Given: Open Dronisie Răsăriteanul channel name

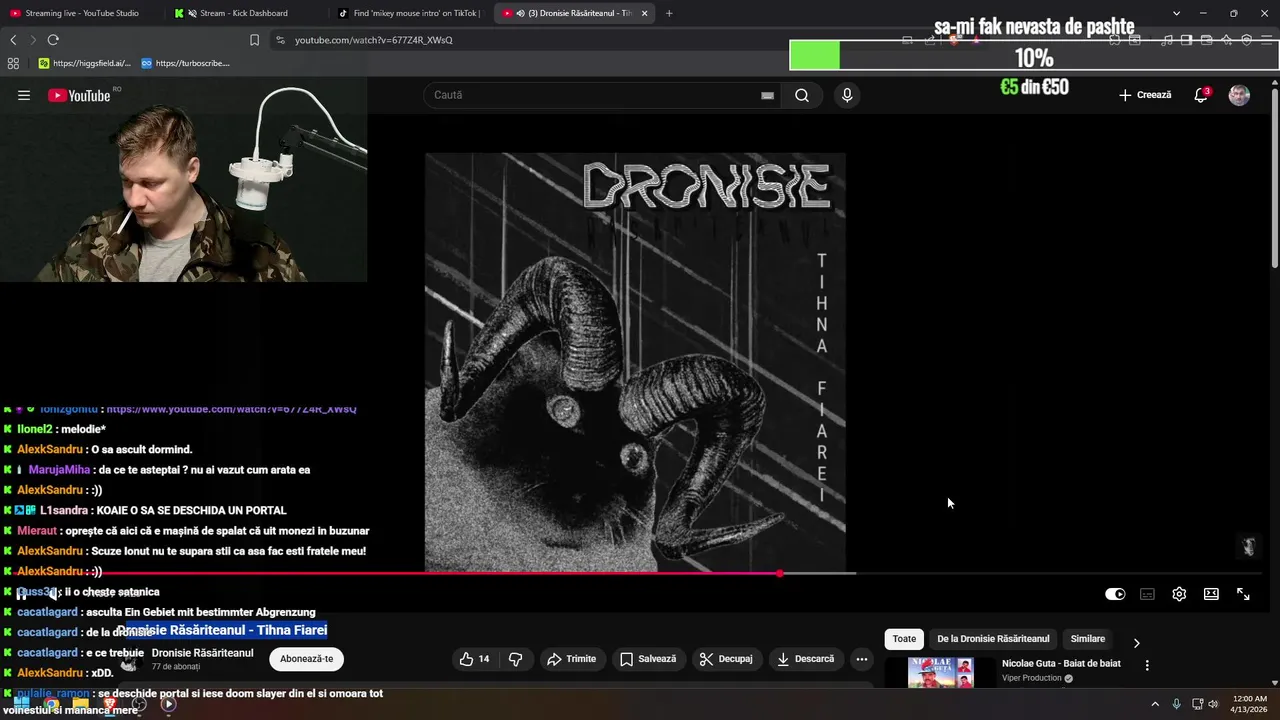Looking at the screenshot, I should [x=202, y=653].
